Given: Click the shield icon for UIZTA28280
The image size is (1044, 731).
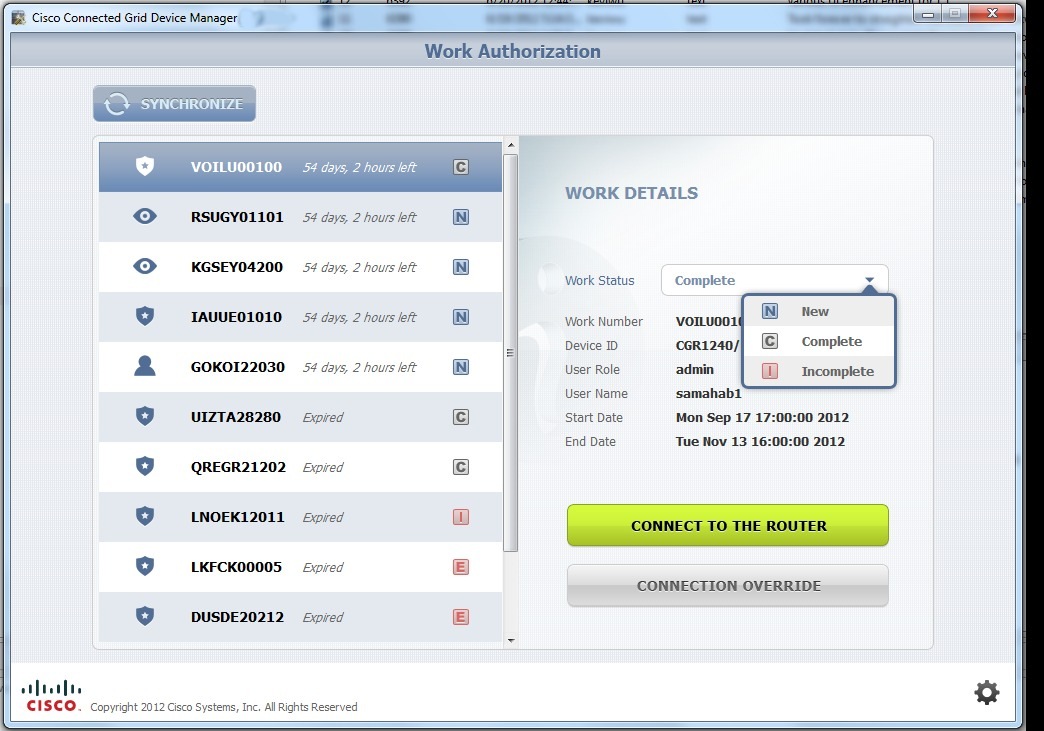Looking at the screenshot, I should click(144, 417).
